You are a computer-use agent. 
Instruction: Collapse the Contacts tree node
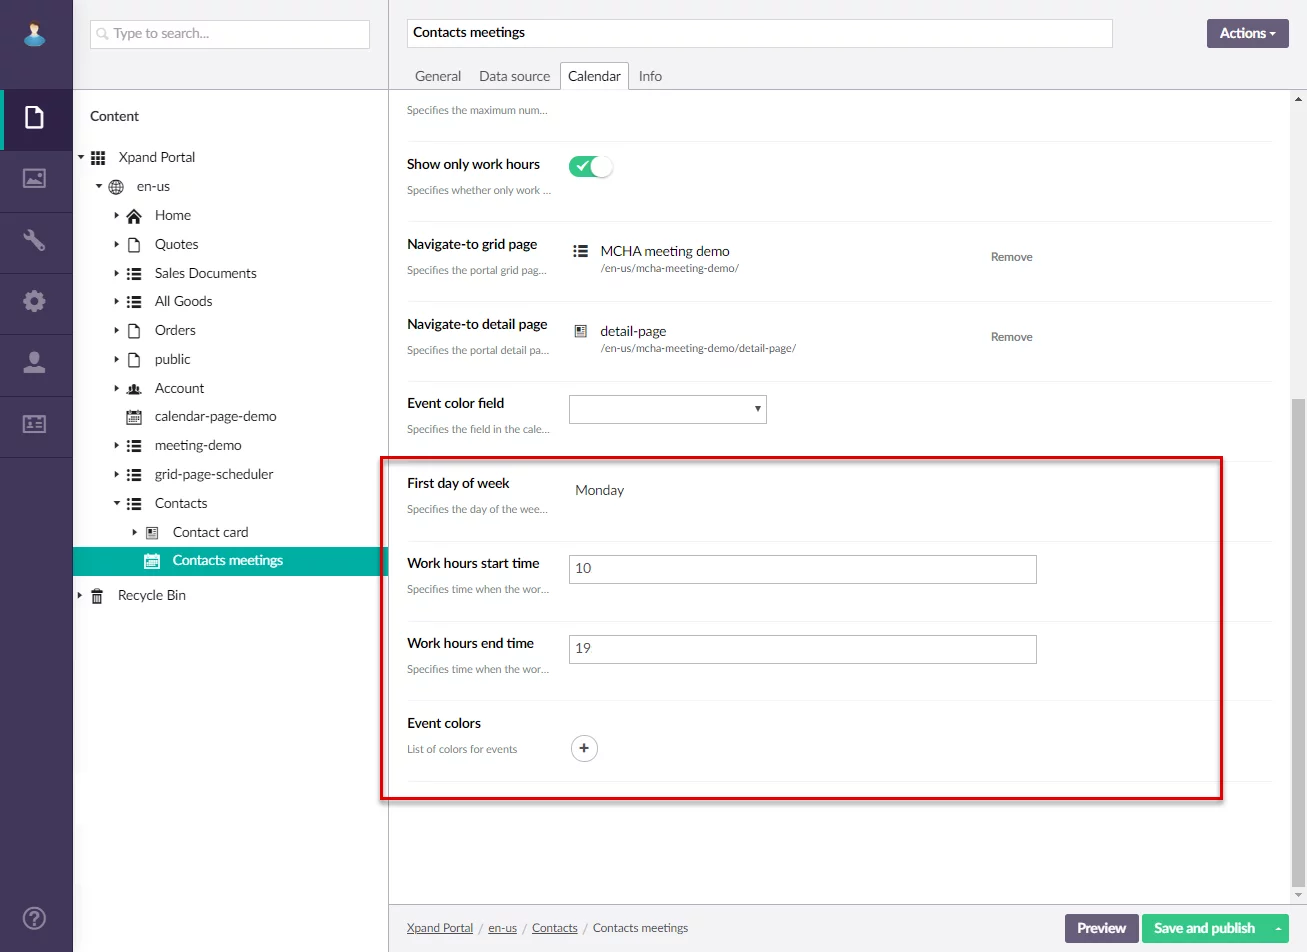click(x=117, y=503)
